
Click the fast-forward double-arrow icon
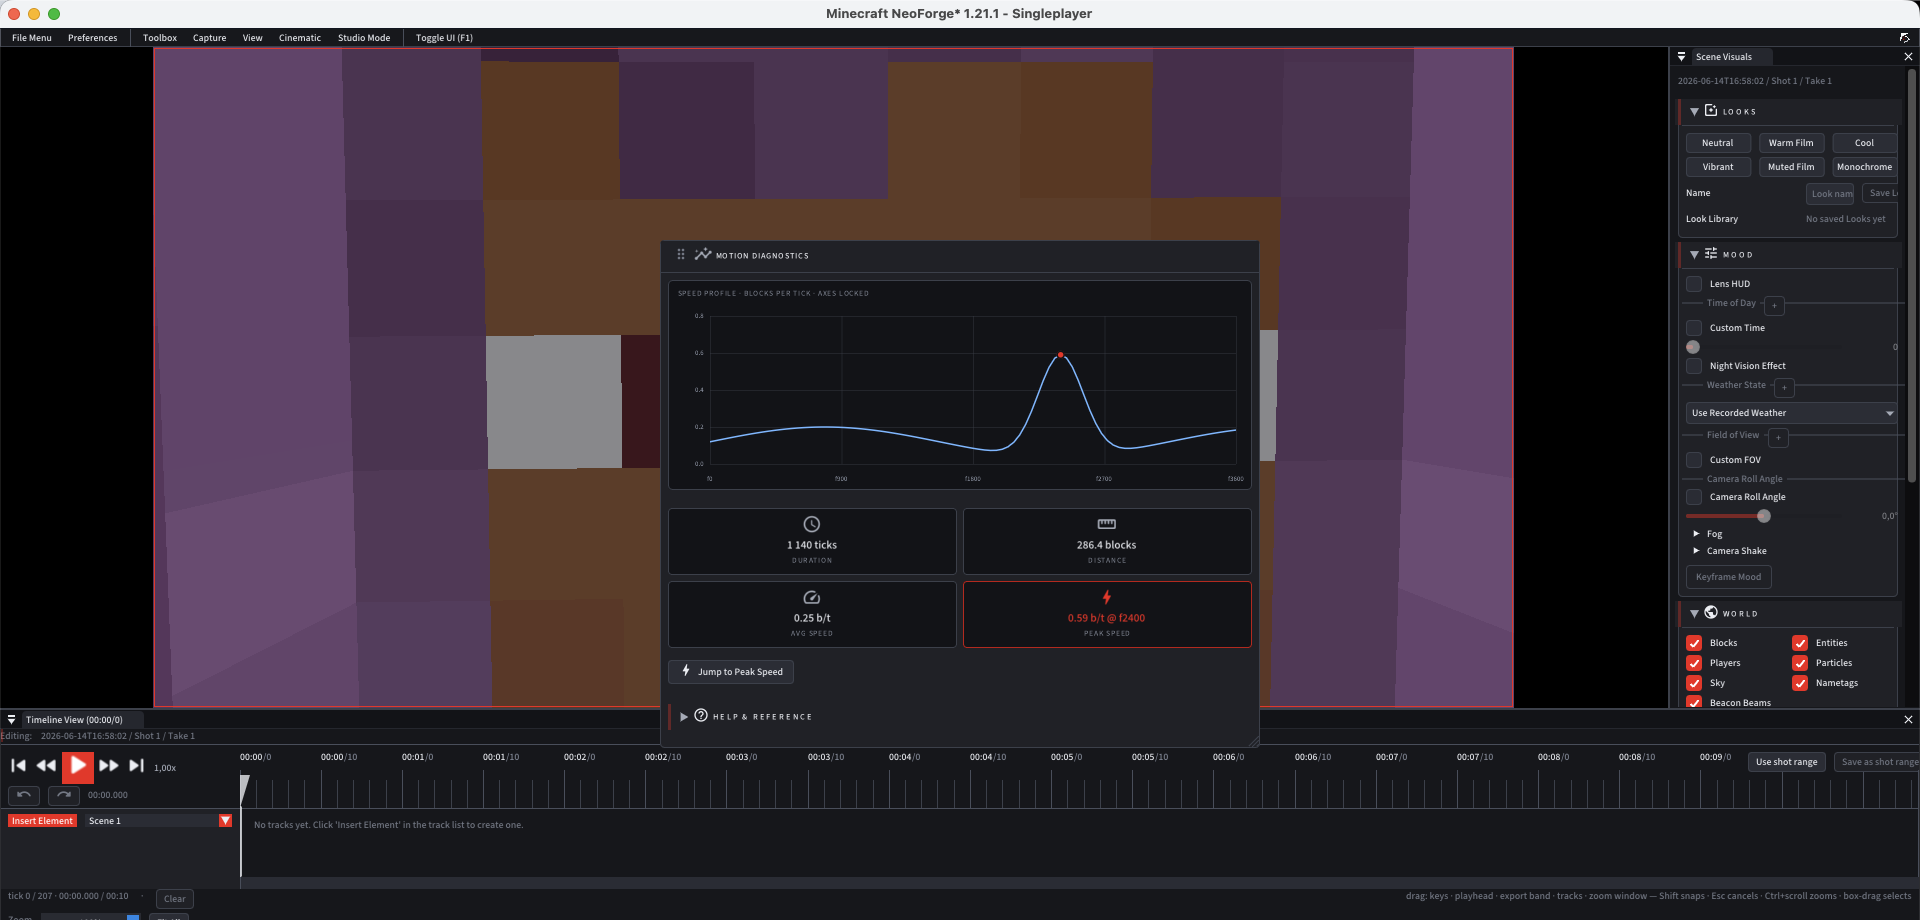coord(108,766)
